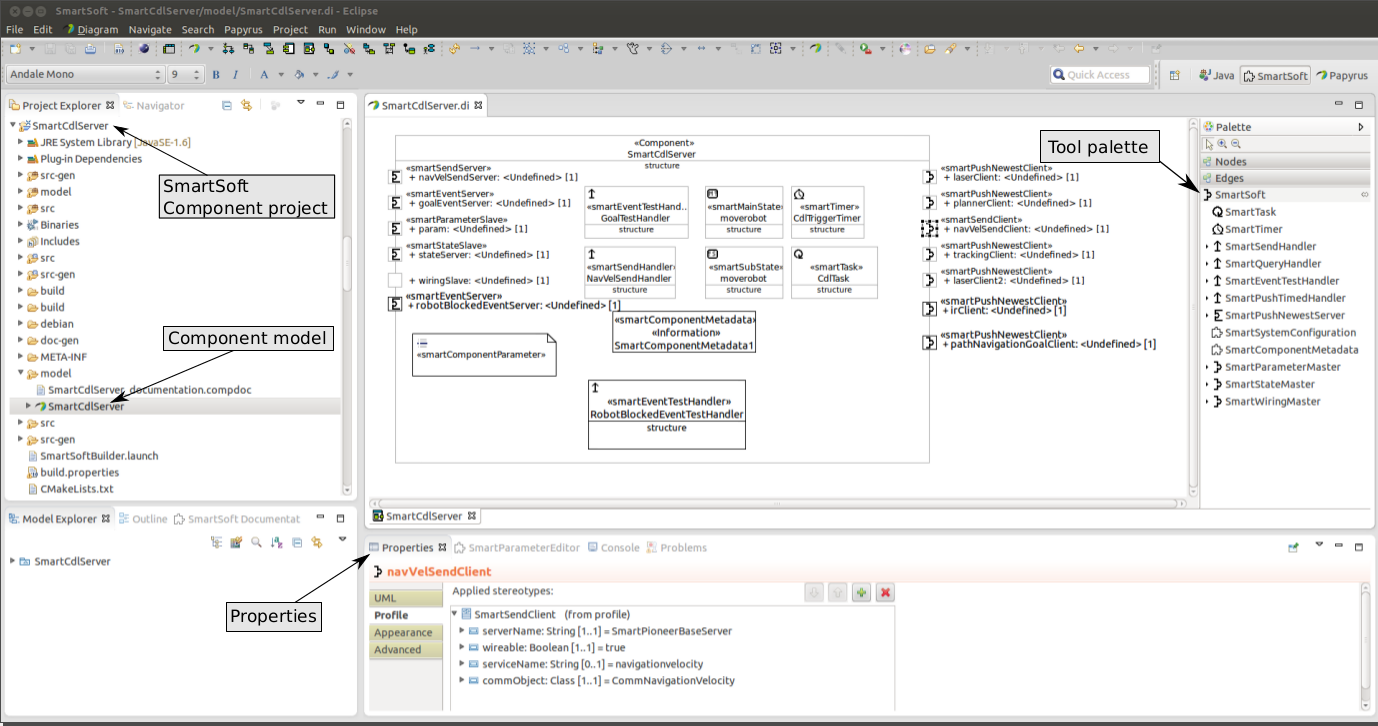Click the New file toolbar icon
The width and height of the screenshot is (1378, 726).
(x=17, y=48)
